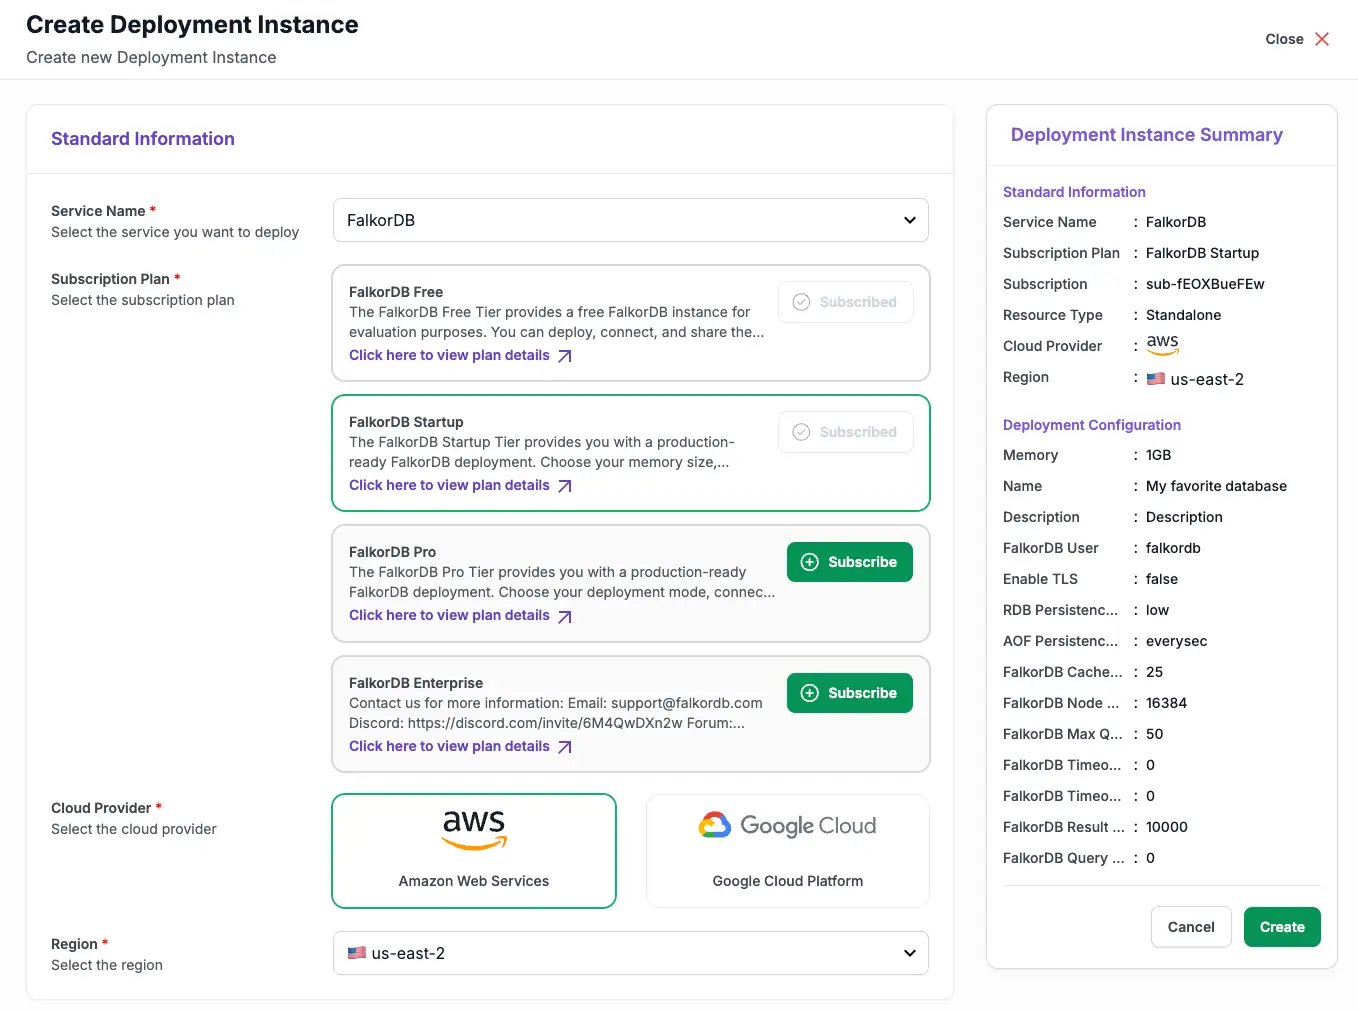Screen dimensions: 1358x1012
Task: Choose Google Cloud Platform as cloud provider
Action: (788, 851)
